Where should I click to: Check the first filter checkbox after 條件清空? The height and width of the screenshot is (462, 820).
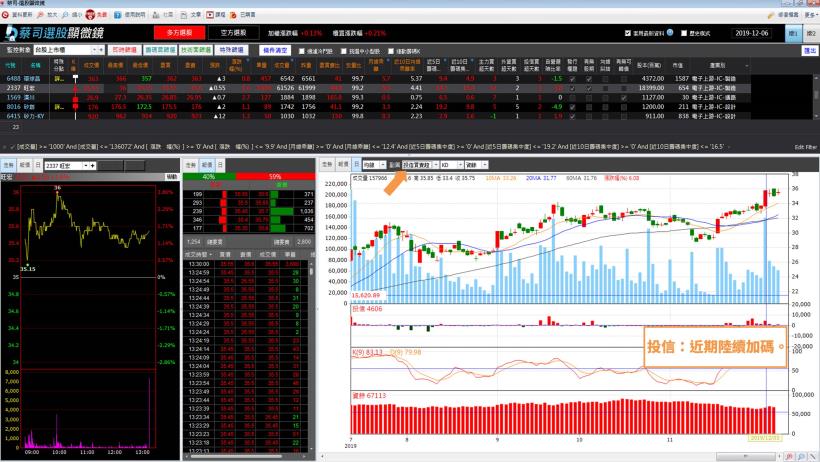[302, 51]
